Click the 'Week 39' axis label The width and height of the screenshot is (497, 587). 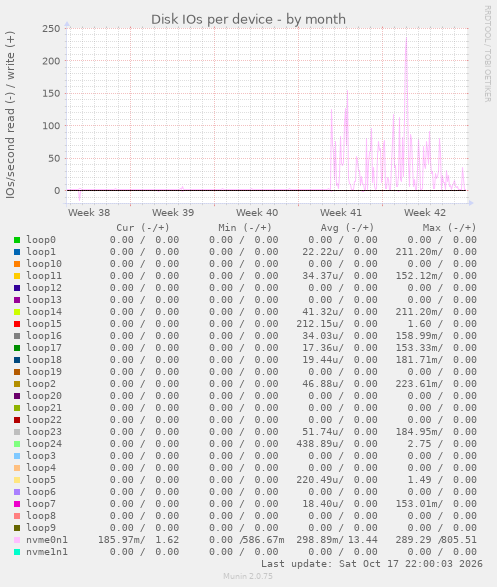[173, 213]
